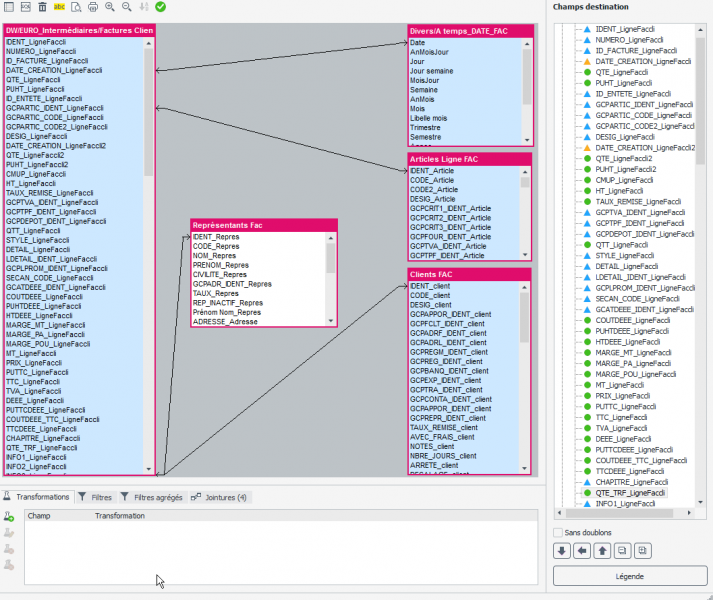Click the trash delete icon in toolbar
The width and height of the screenshot is (713, 600).
point(42,7)
